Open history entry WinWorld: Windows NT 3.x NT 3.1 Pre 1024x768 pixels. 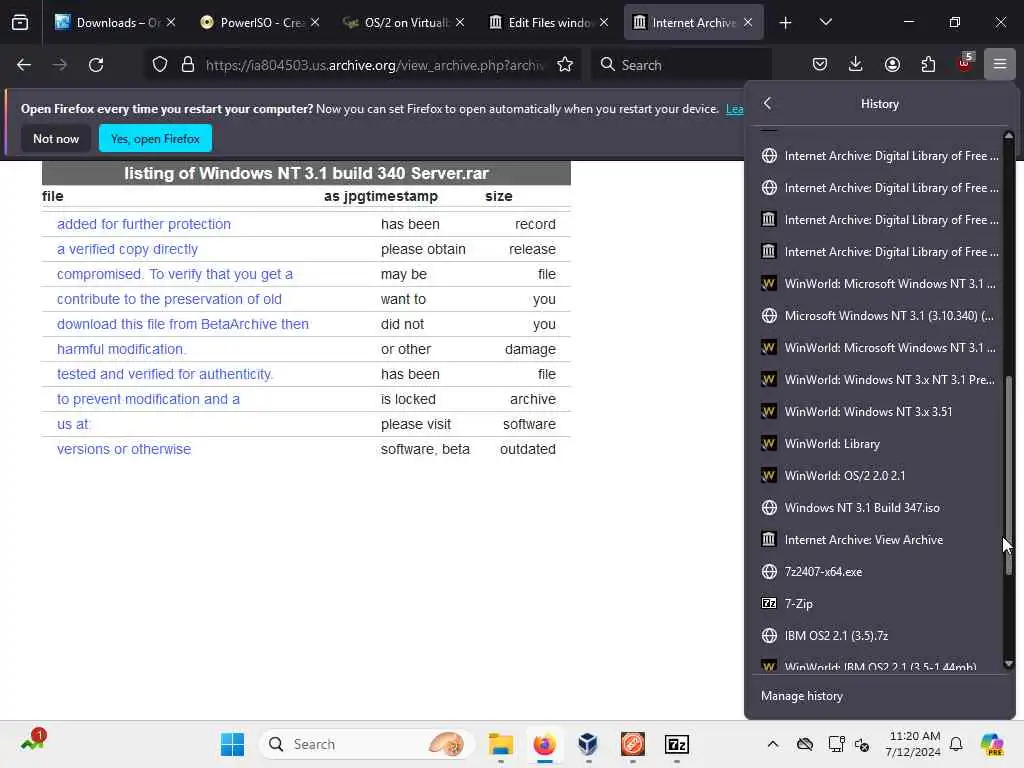pos(879,379)
